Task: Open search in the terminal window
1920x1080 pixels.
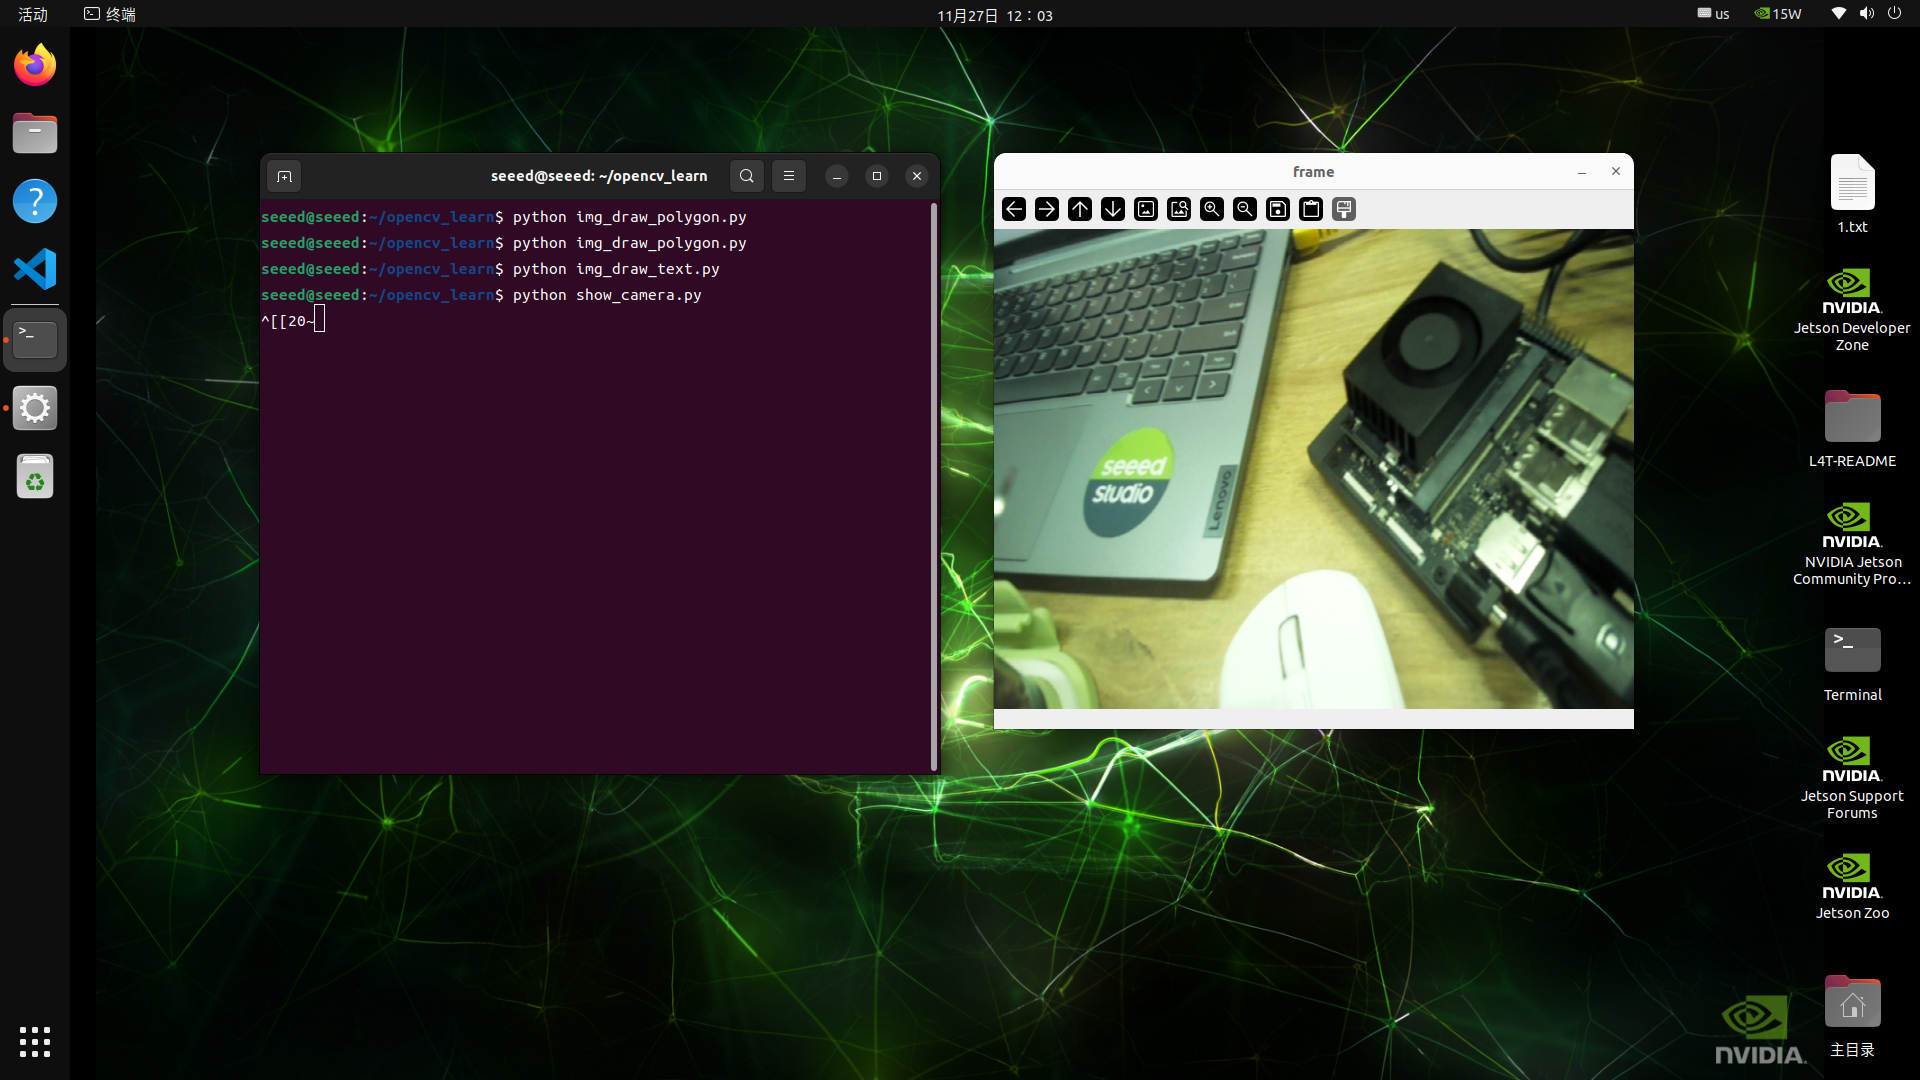Action: tap(747, 176)
